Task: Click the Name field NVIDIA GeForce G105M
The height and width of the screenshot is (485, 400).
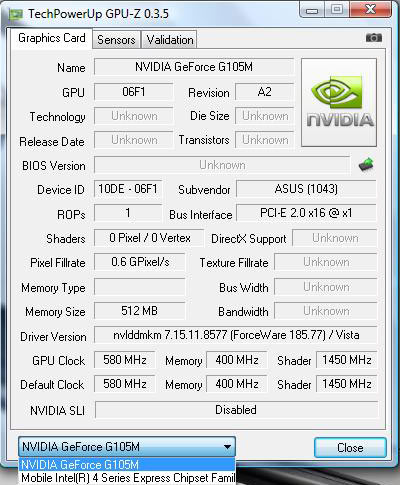Action: click(x=194, y=67)
